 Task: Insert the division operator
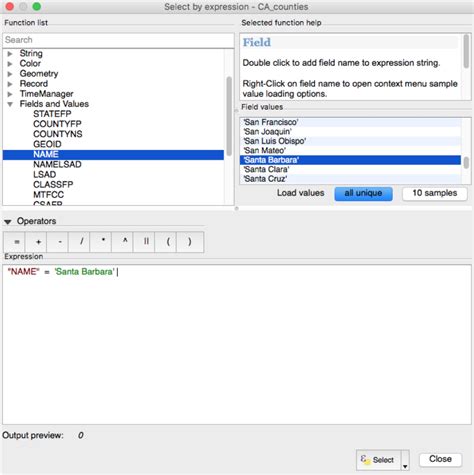tap(79, 242)
